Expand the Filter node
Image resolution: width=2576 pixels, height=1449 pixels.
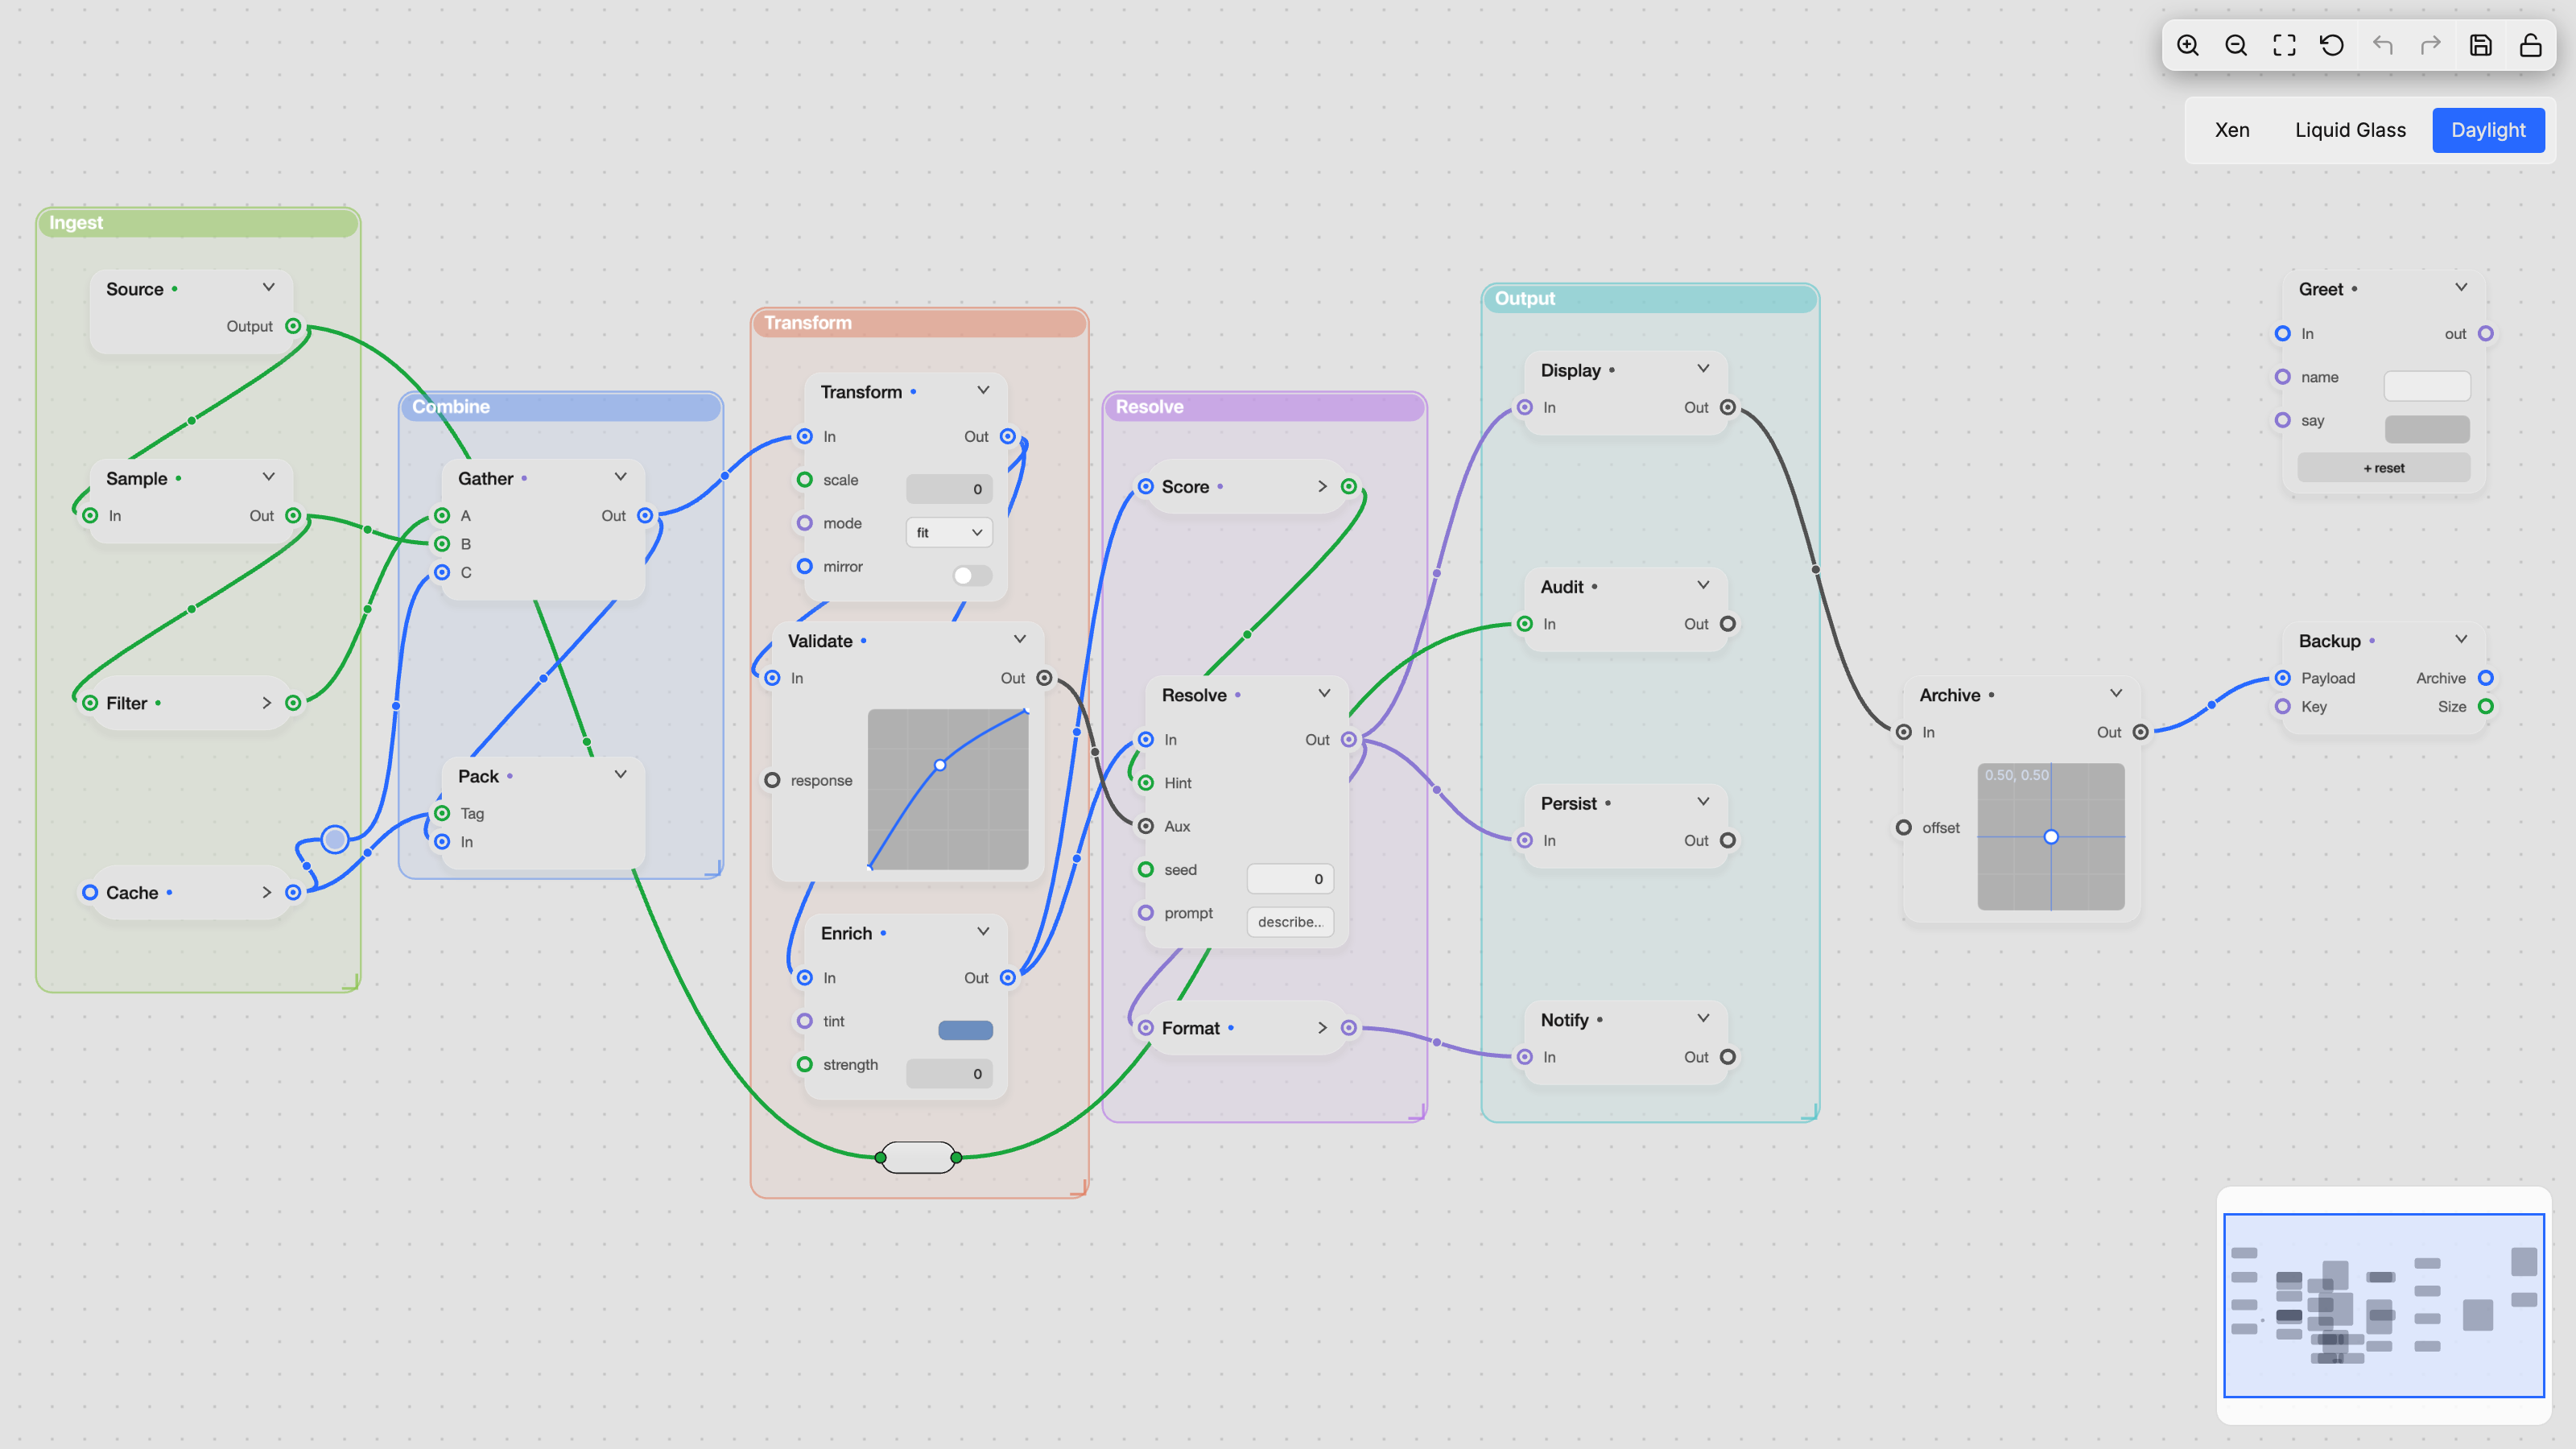click(266, 703)
